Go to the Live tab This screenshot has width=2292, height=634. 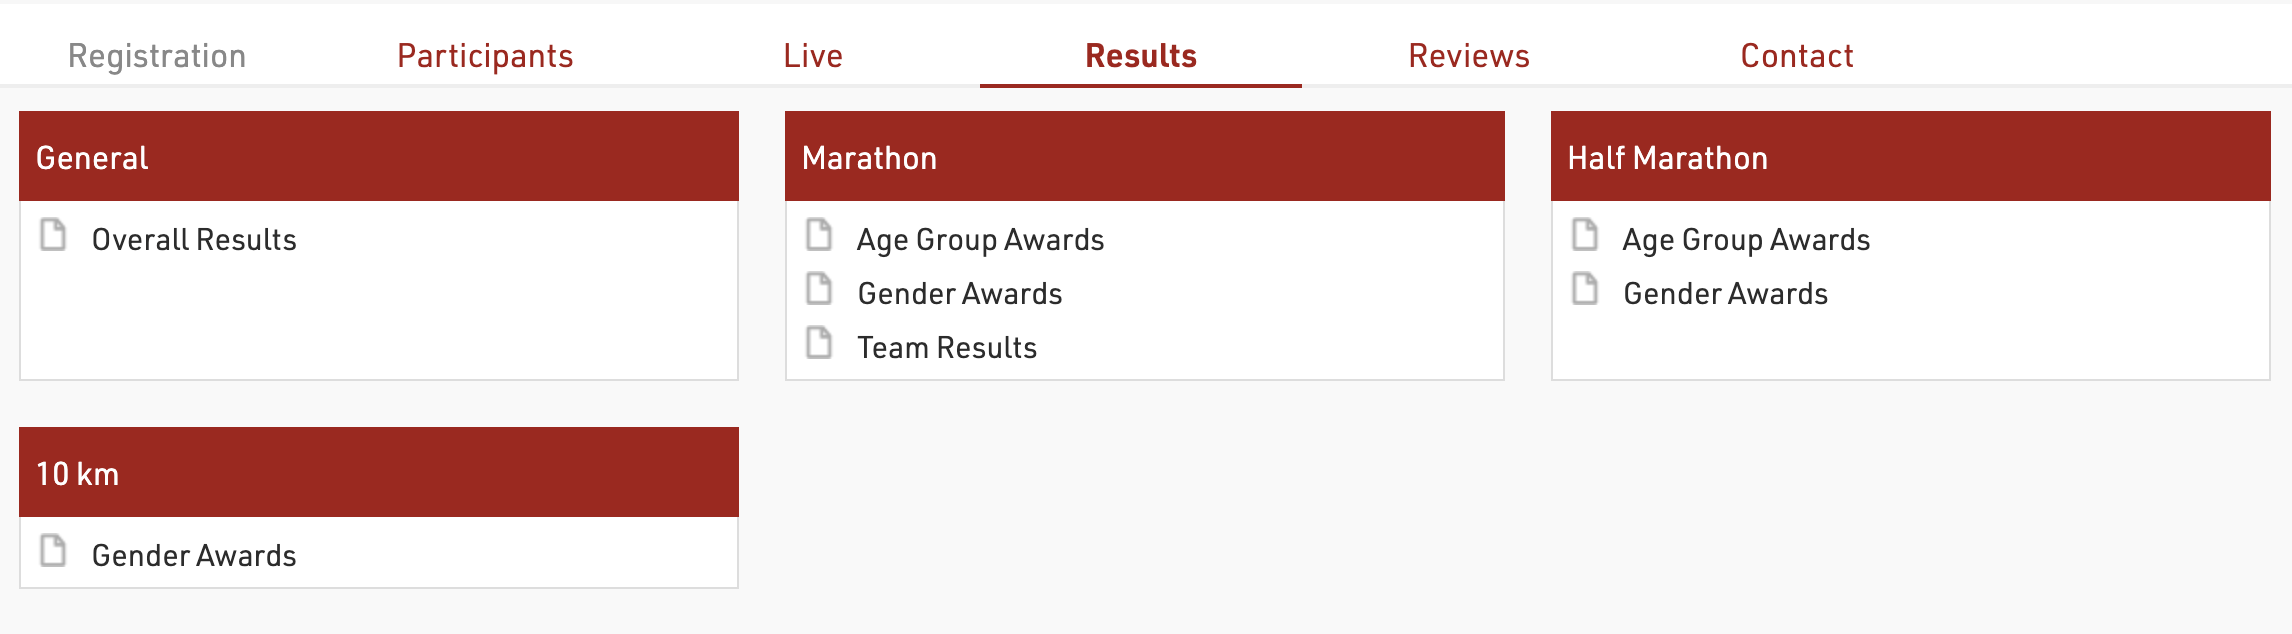point(813,56)
